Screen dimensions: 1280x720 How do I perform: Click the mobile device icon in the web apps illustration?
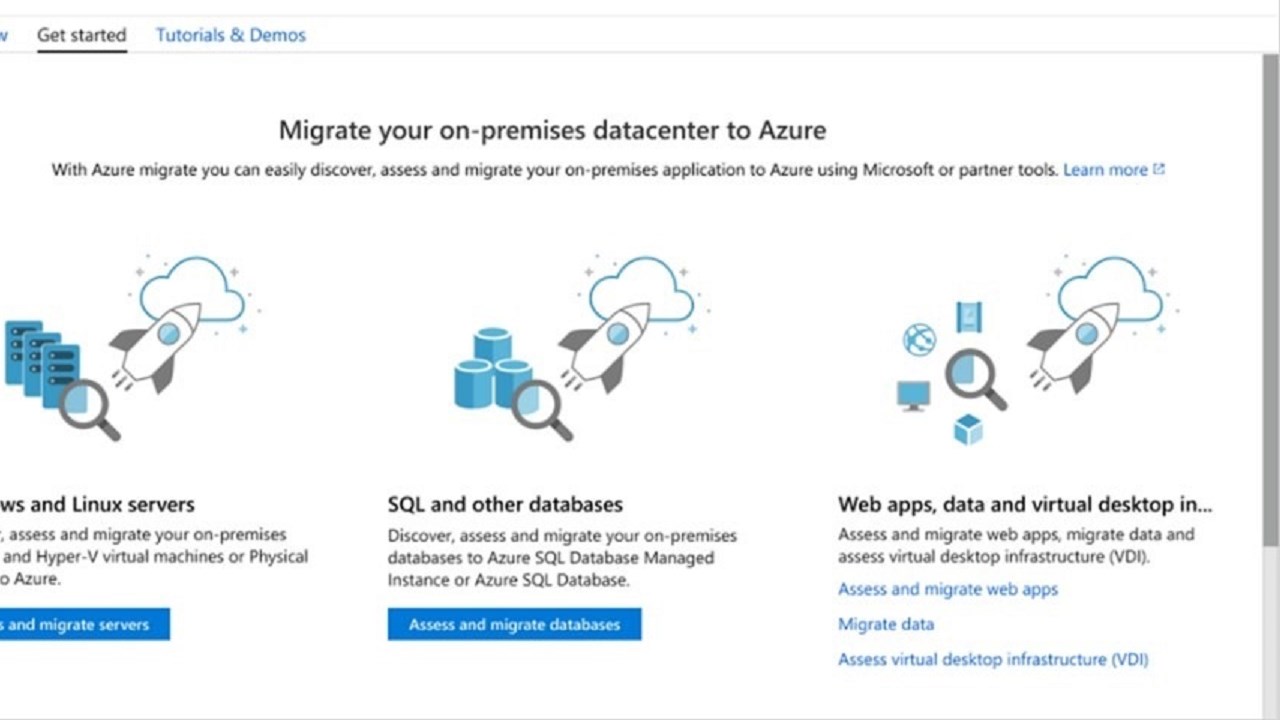click(x=968, y=317)
